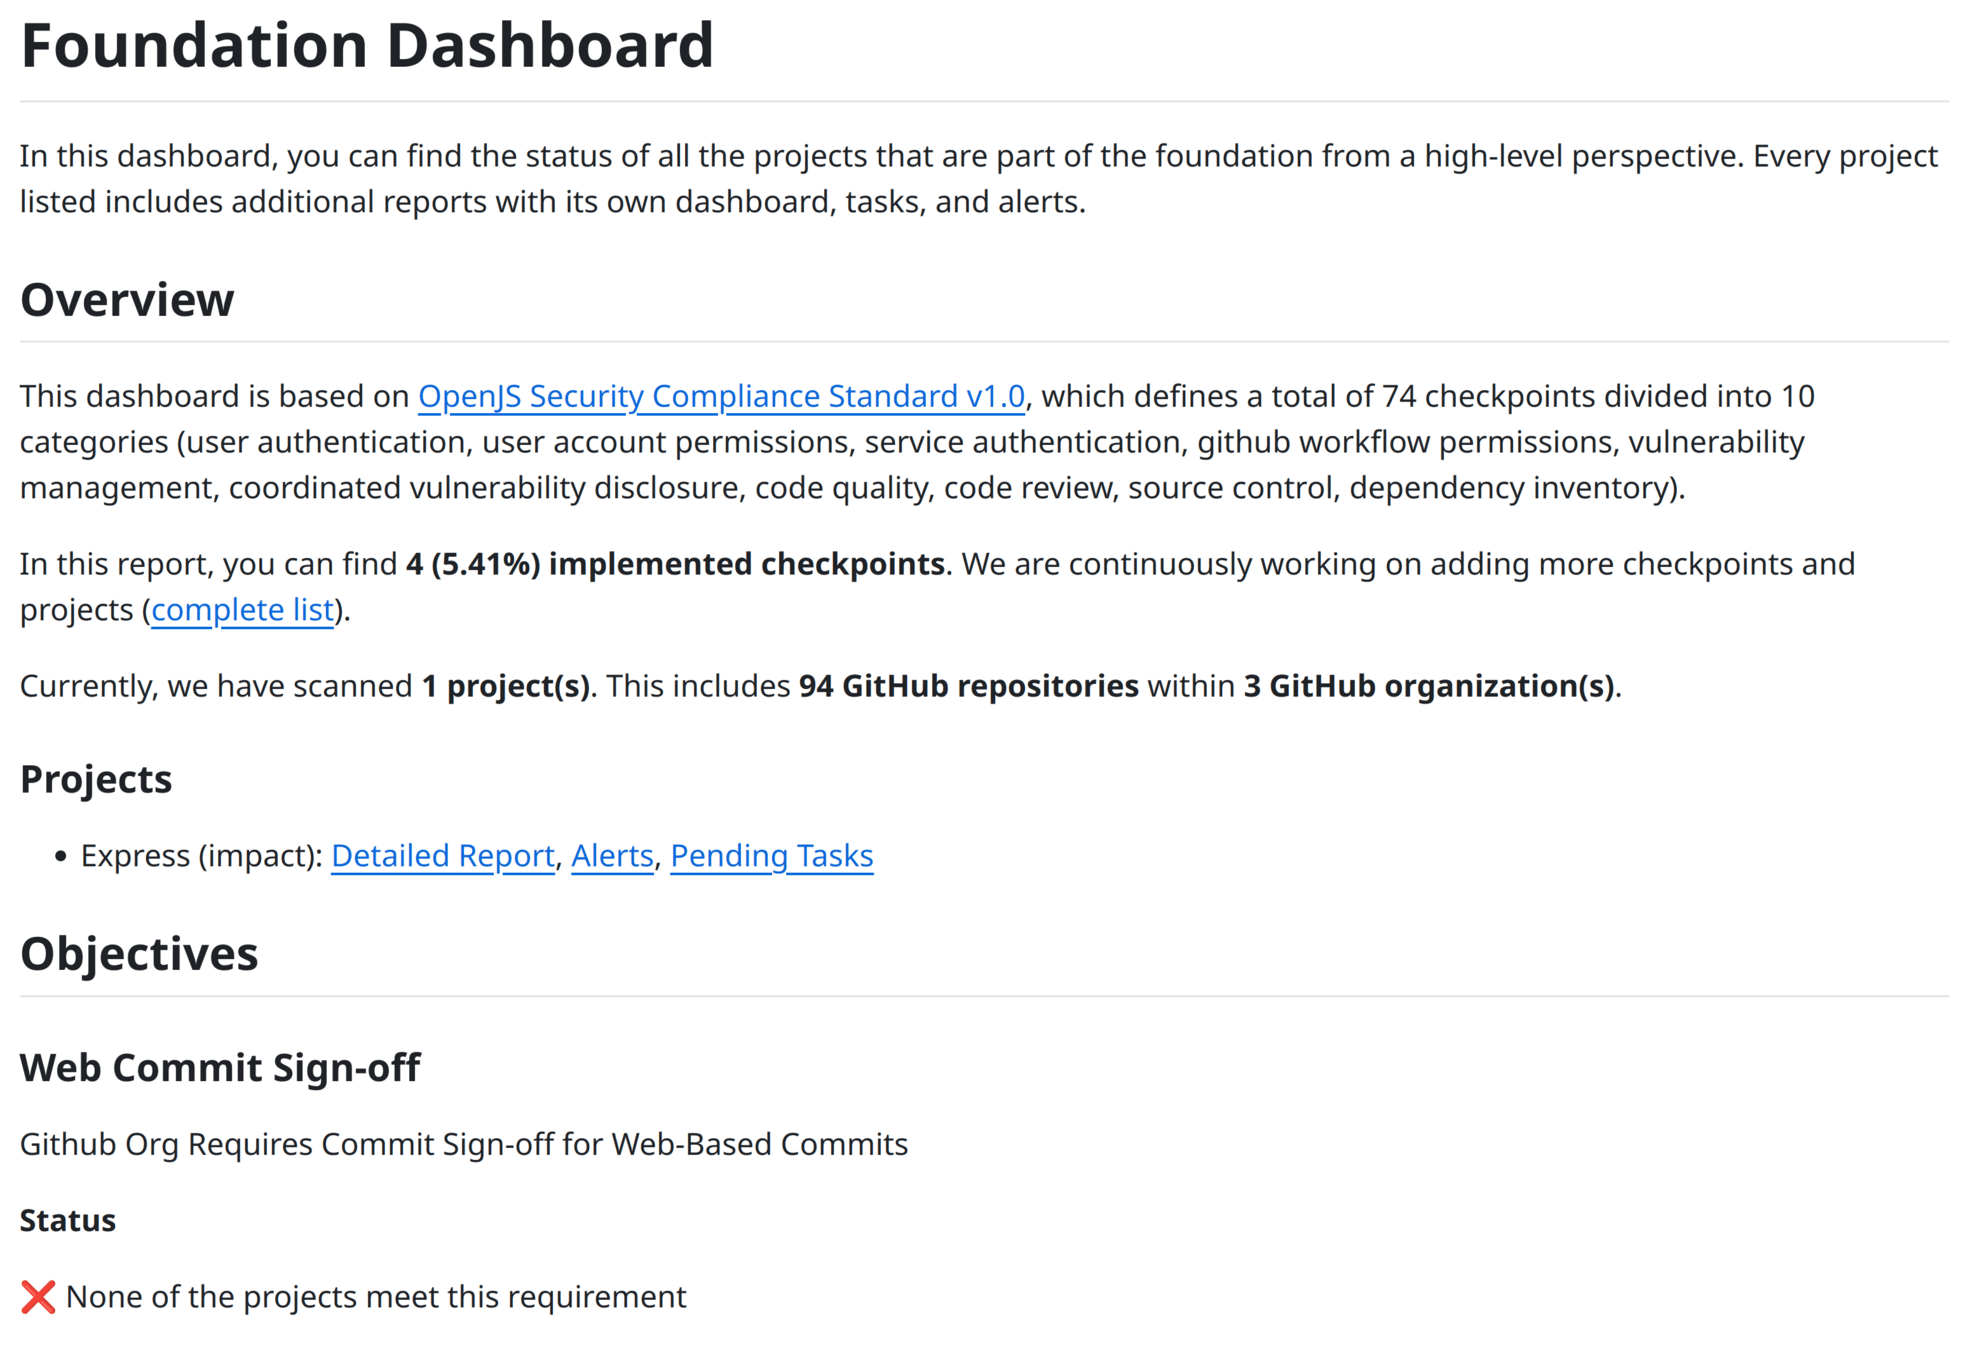1977x1350 pixels.
Task: Open the Pending Tasks link
Action: tap(771, 856)
